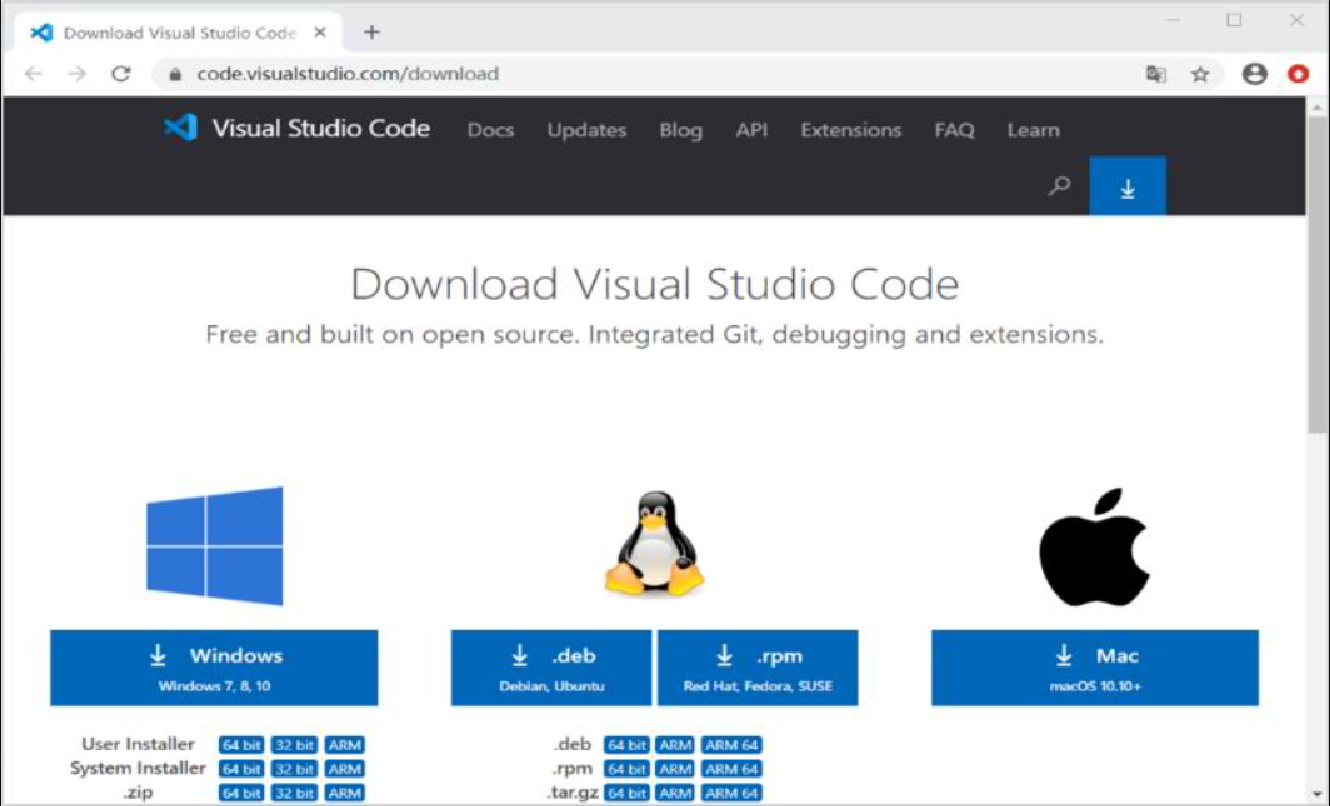Image resolution: width=1330 pixels, height=806 pixels.
Task: Click Linux .deb ARM link
Action: [x=676, y=745]
